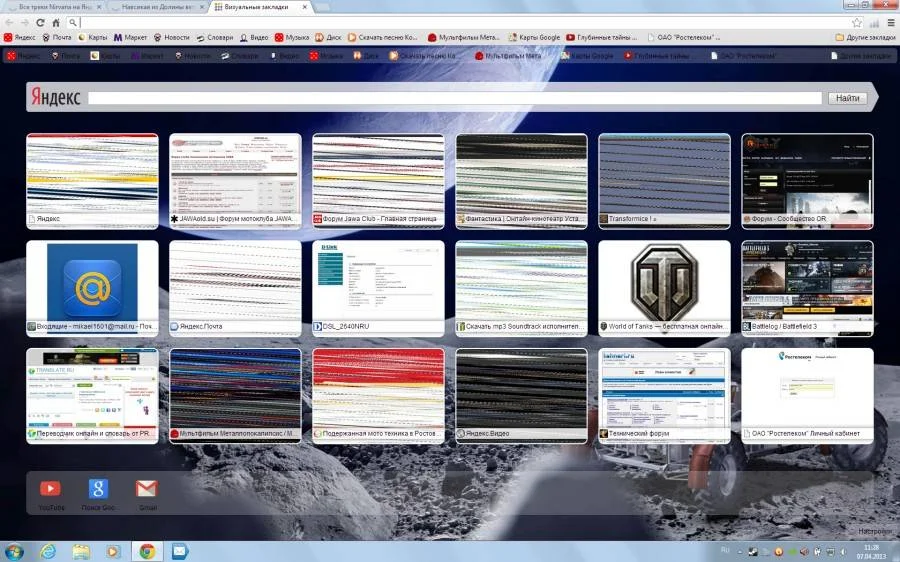900x562 pixels.
Task: Open the DSL_2640NRU visual bookmark
Action: click(x=378, y=281)
